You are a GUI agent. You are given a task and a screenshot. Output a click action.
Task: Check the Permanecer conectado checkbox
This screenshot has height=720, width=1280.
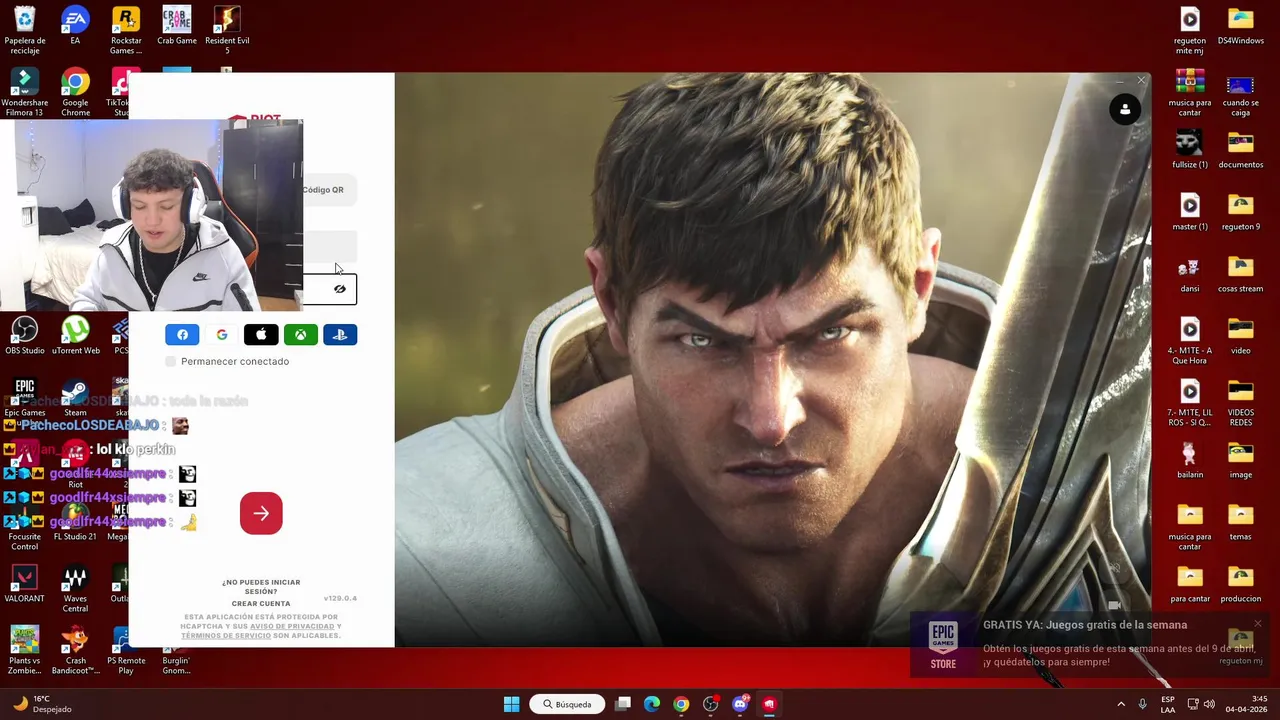[171, 361]
